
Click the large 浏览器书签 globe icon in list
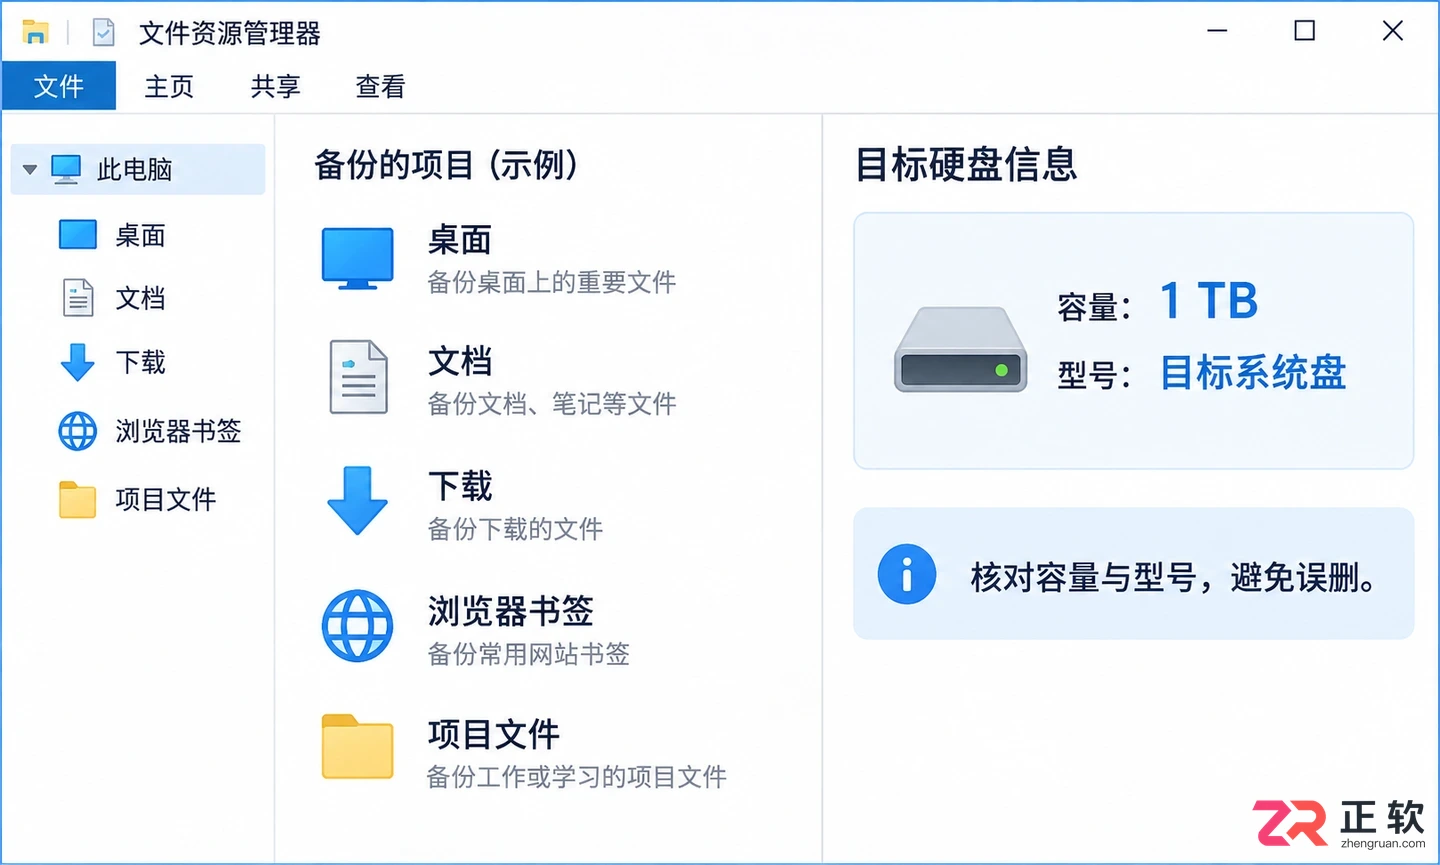tap(357, 626)
